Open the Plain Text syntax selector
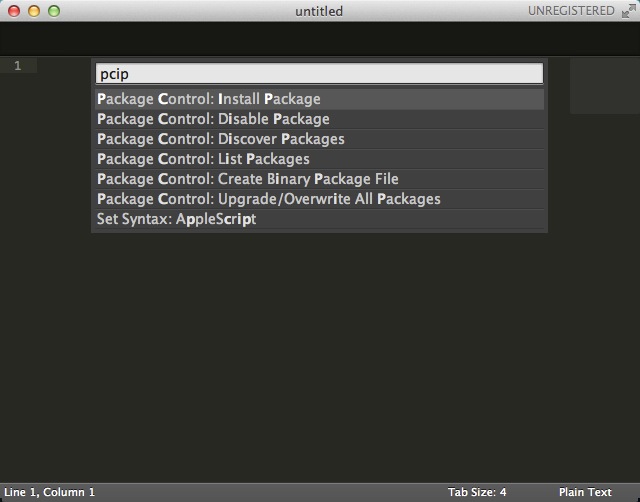Viewport: 640px width, 502px height. pos(585,492)
